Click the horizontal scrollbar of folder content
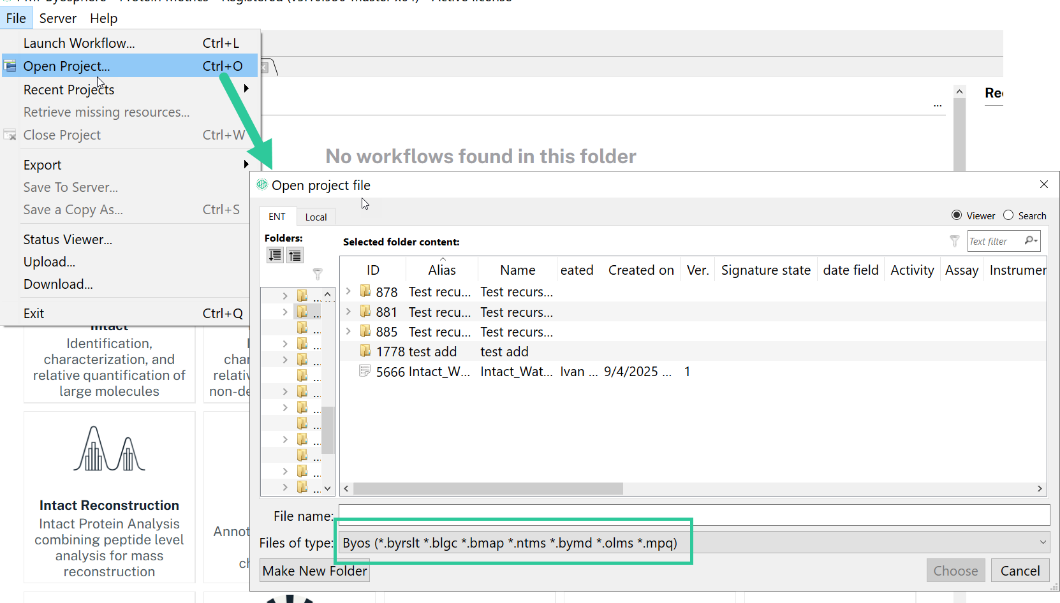Image resolution: width=1060 pixels, height=603 pixels. point(693,488)
